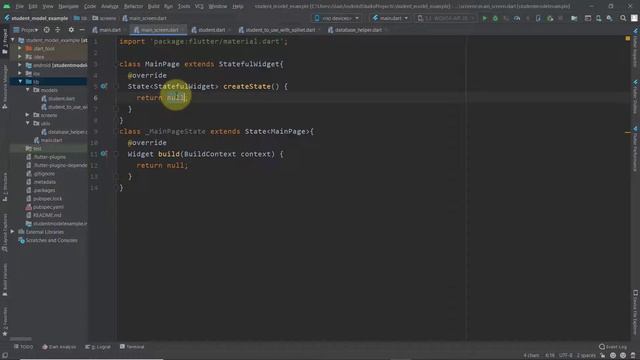Expand External Libraries node
The height and width of the screenshot is (360, 640).
click(12, 232)
